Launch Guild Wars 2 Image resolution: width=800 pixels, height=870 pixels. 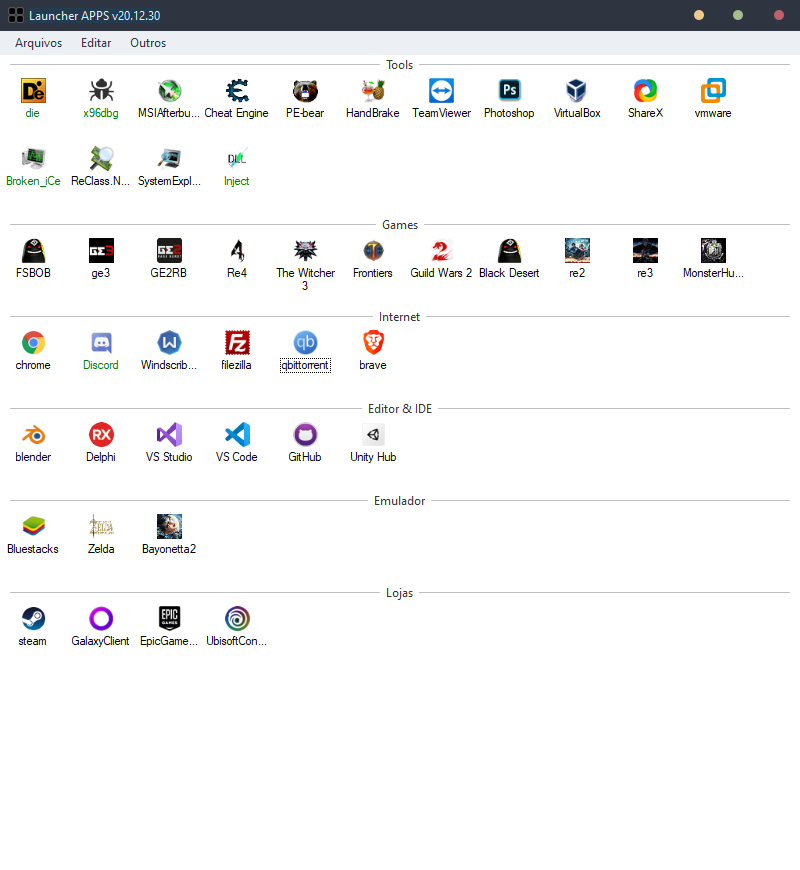tap(441, 250)
